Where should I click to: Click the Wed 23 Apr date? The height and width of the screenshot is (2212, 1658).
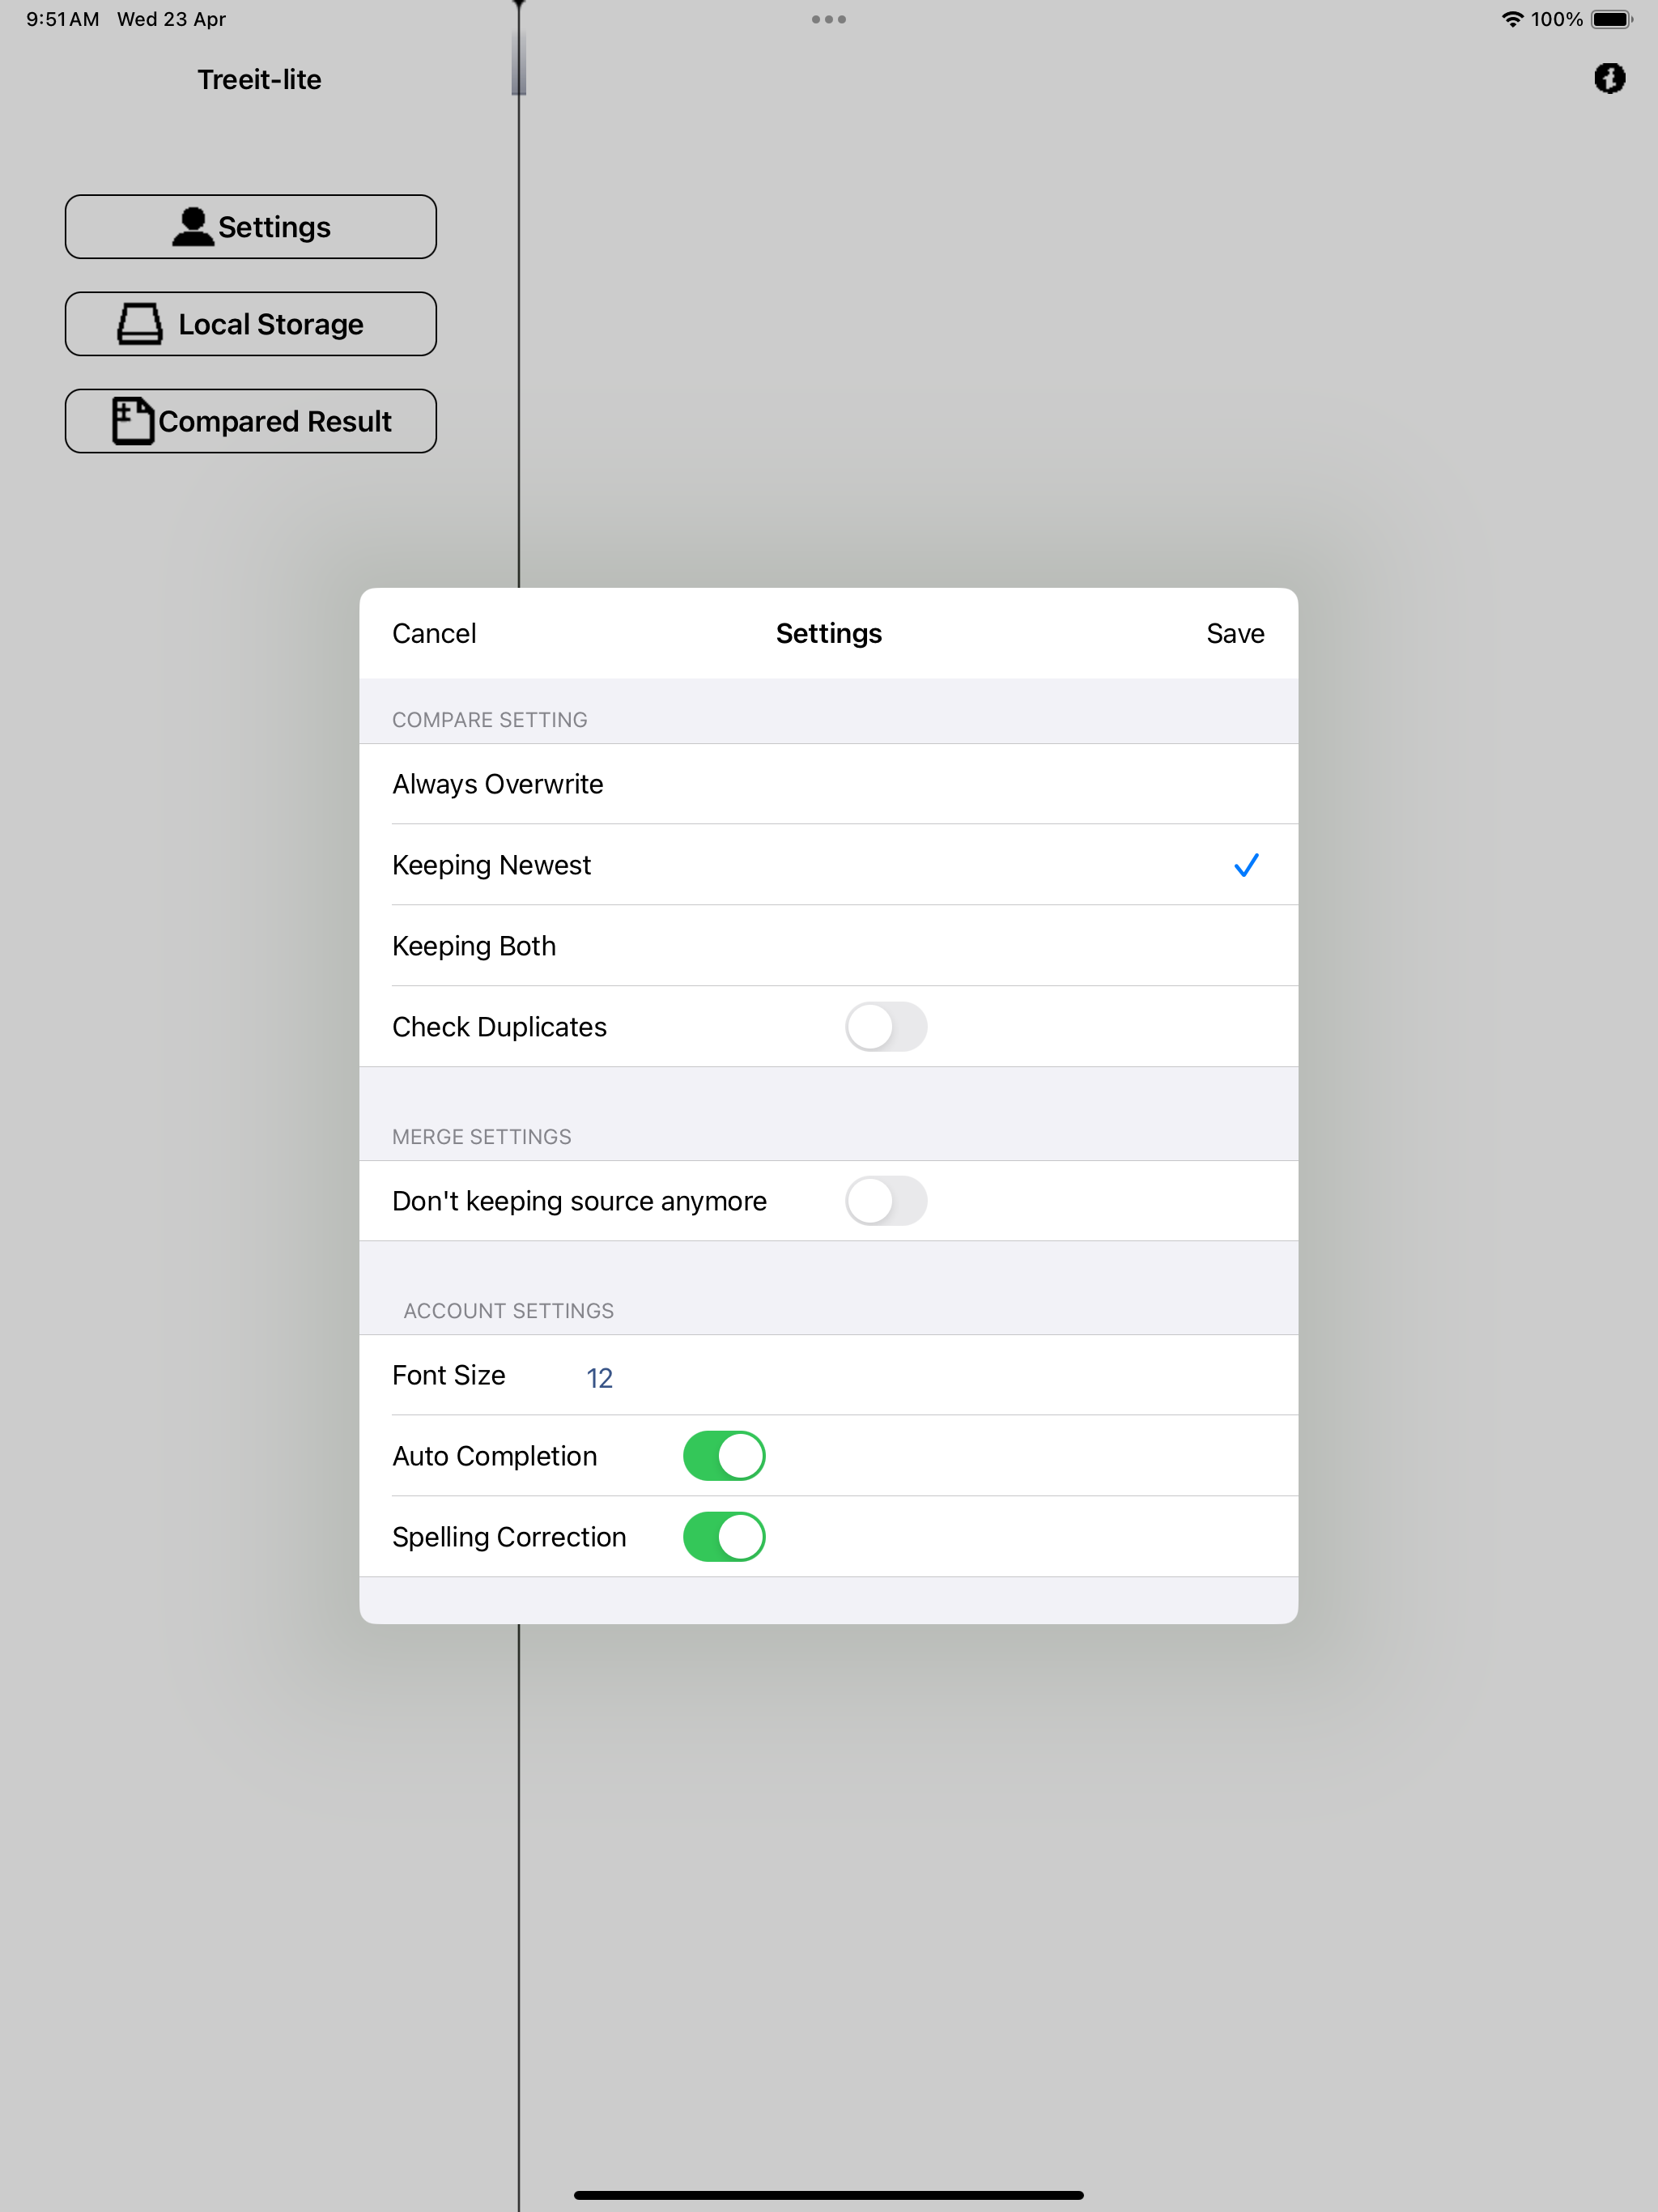[171, 19]
